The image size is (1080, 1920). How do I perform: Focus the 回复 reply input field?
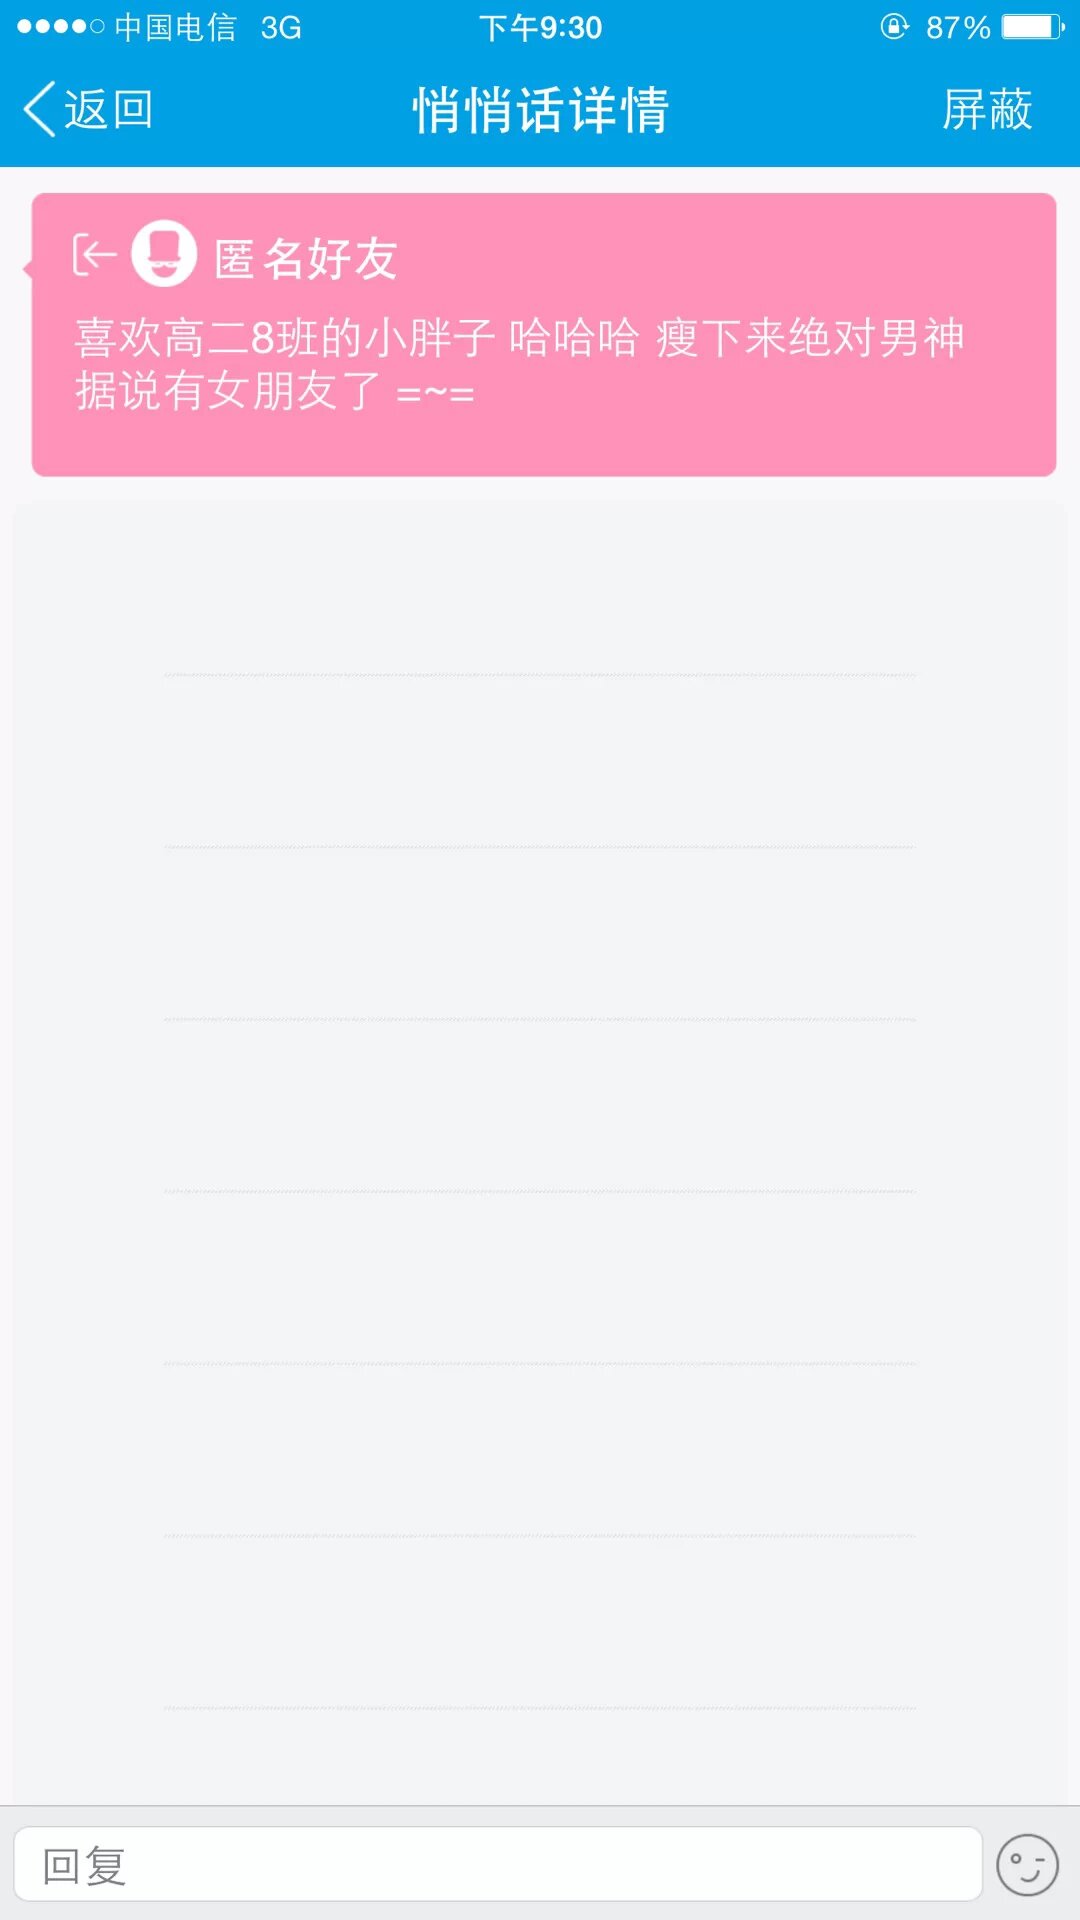(x=497, y=1865)
